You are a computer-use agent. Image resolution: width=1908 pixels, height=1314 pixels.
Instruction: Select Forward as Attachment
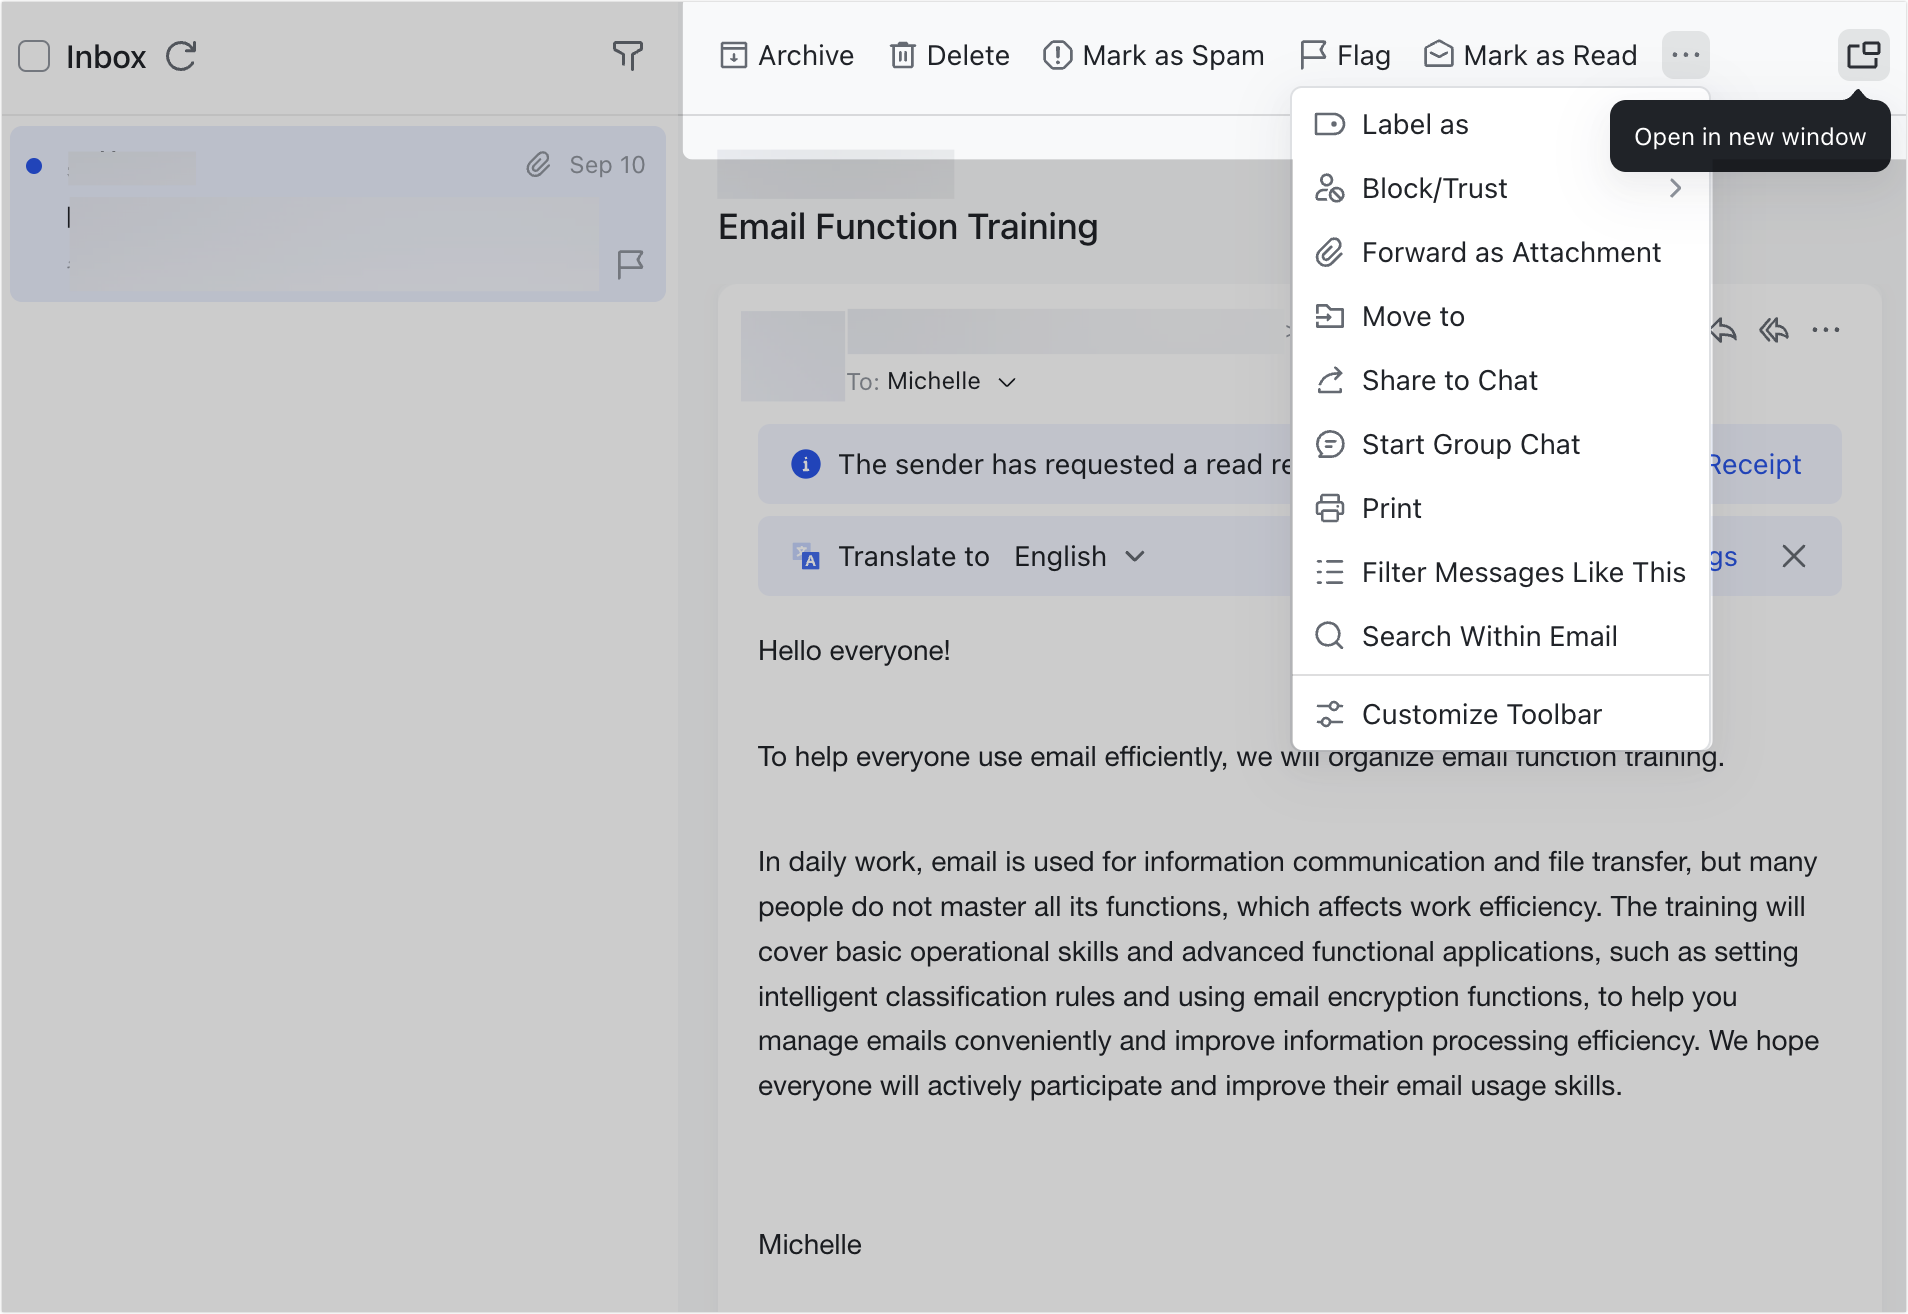point(1500,252)
